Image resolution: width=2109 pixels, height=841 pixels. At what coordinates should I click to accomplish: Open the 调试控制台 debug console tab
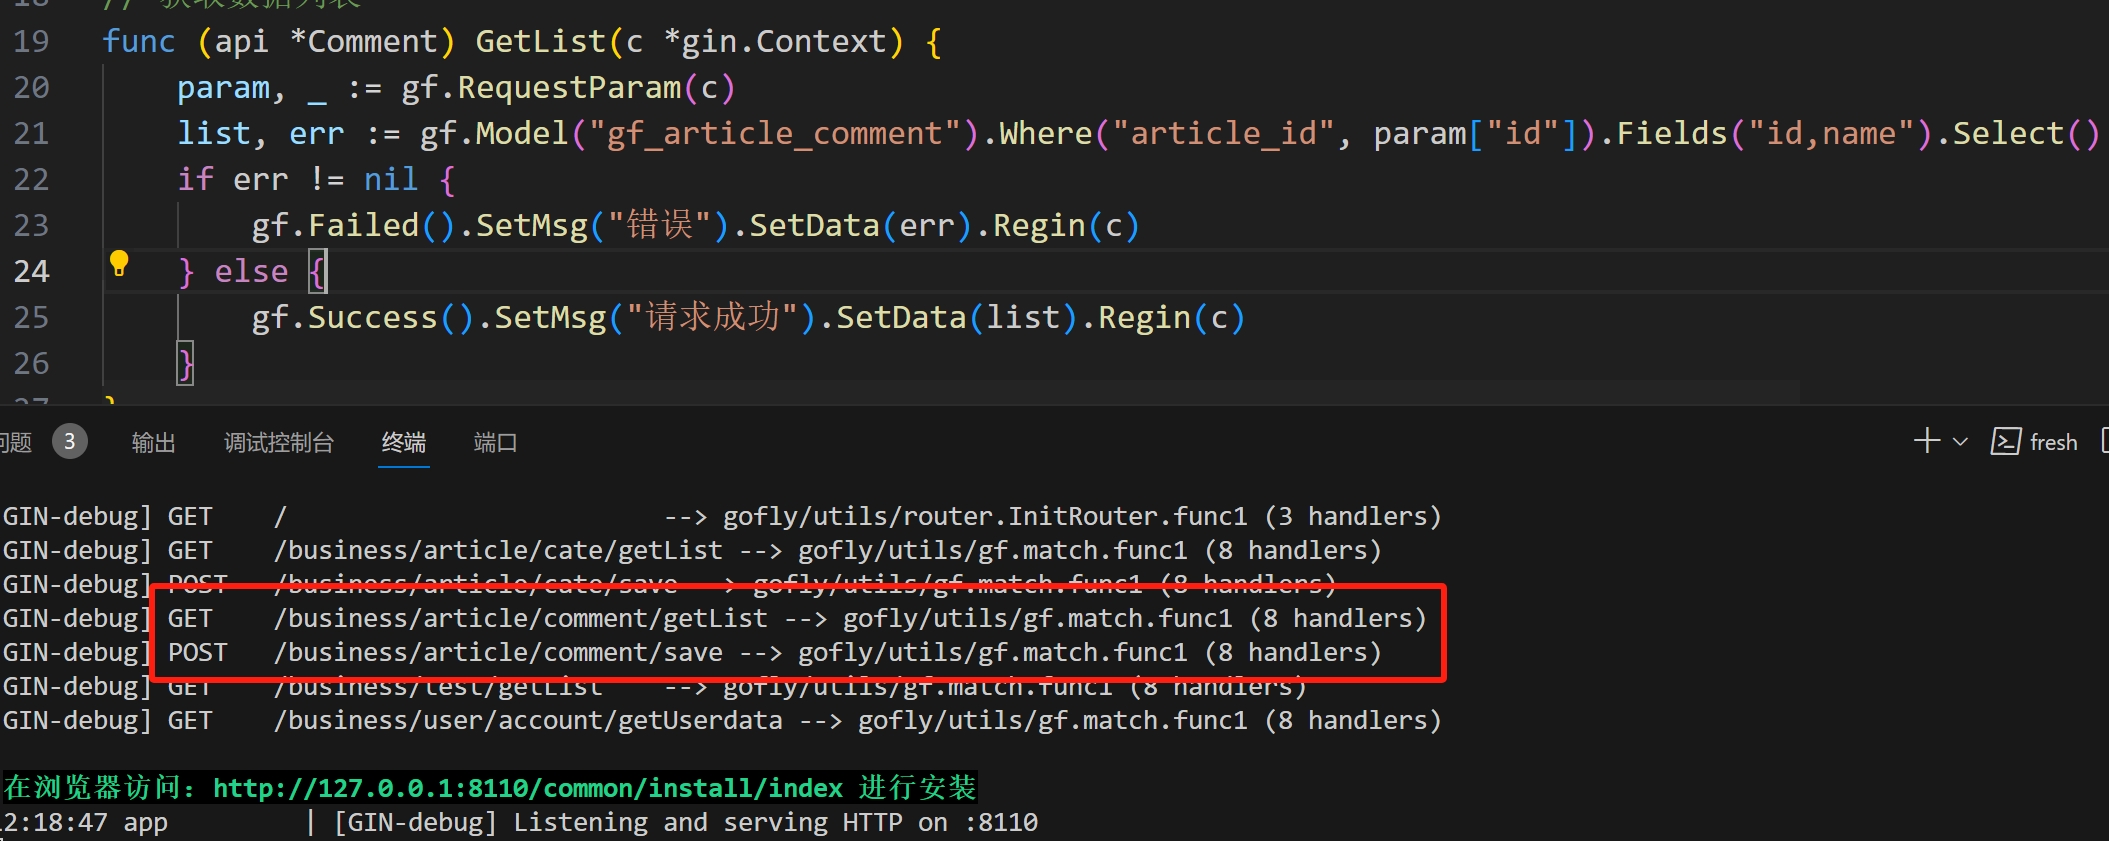278,442
